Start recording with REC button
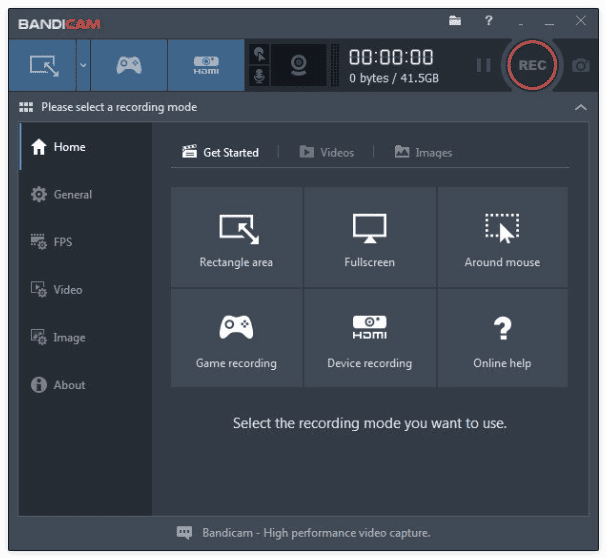Screen dimensions: 606x558 (532, 65)
